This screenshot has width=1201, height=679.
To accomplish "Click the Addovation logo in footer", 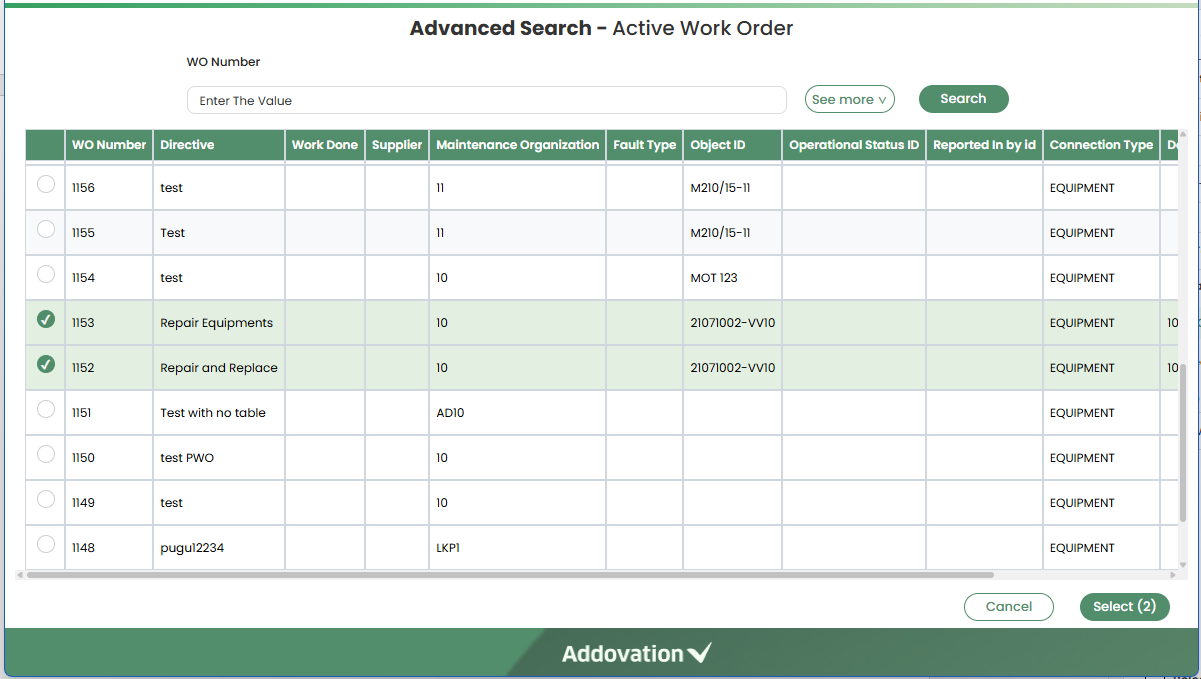I will tap(636, 654).
